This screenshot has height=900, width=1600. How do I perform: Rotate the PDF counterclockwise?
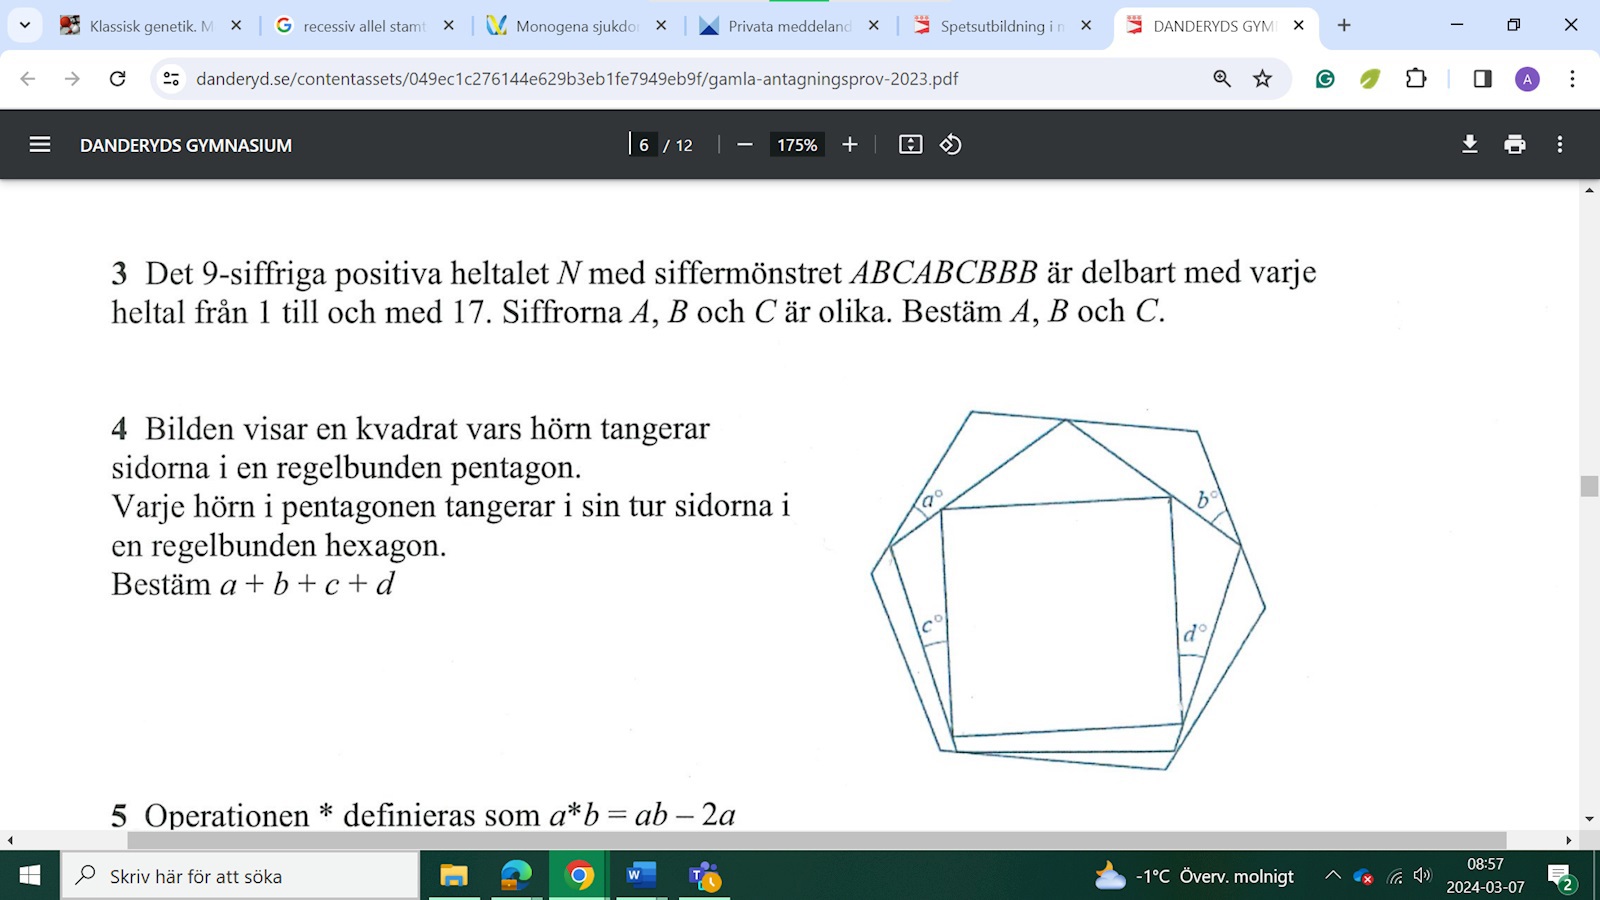click(x=950, y=145)
